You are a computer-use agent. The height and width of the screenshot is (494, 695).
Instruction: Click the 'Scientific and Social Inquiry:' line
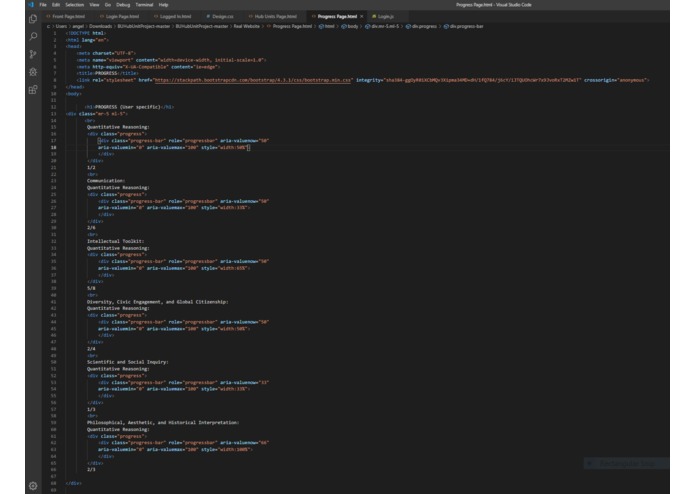click(128, 362)
